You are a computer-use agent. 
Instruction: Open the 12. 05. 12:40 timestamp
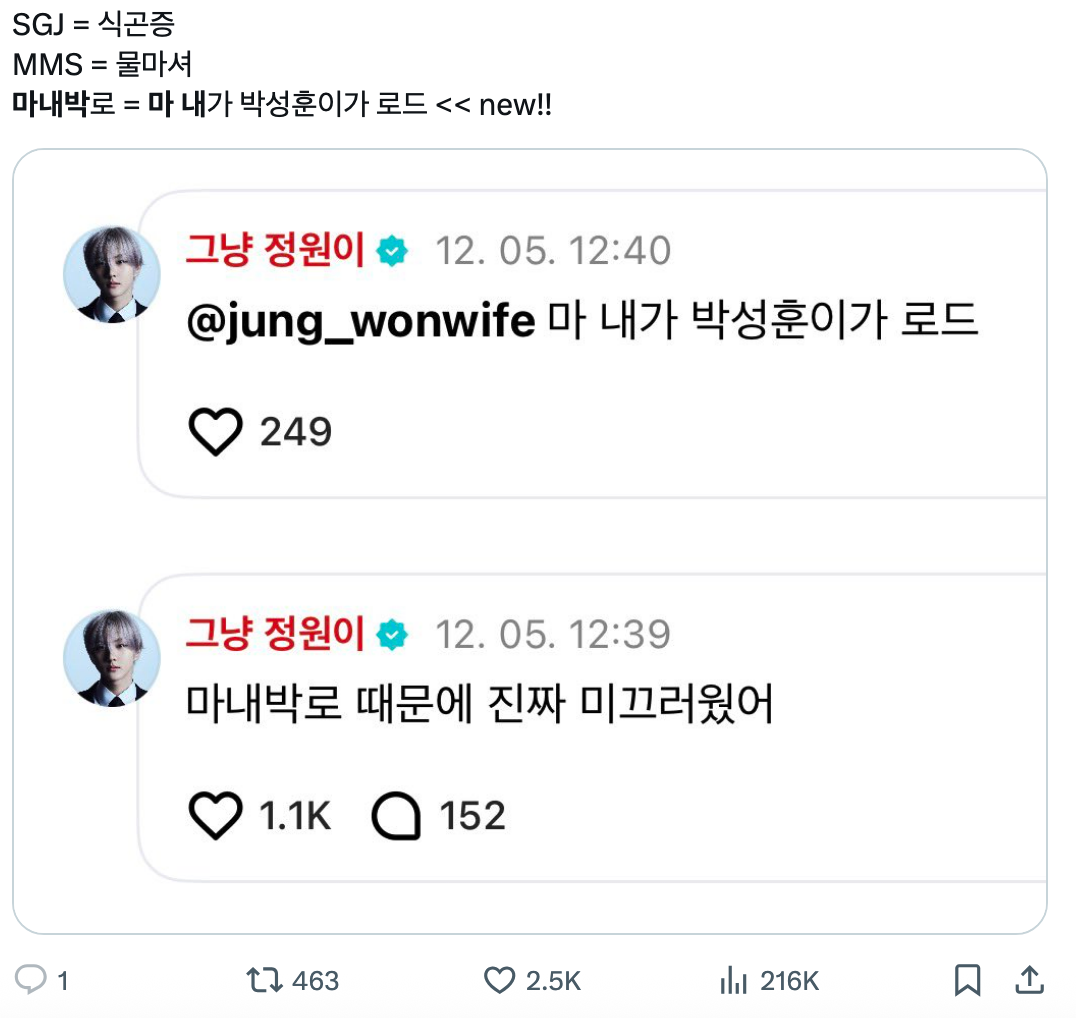click(553, 251)
